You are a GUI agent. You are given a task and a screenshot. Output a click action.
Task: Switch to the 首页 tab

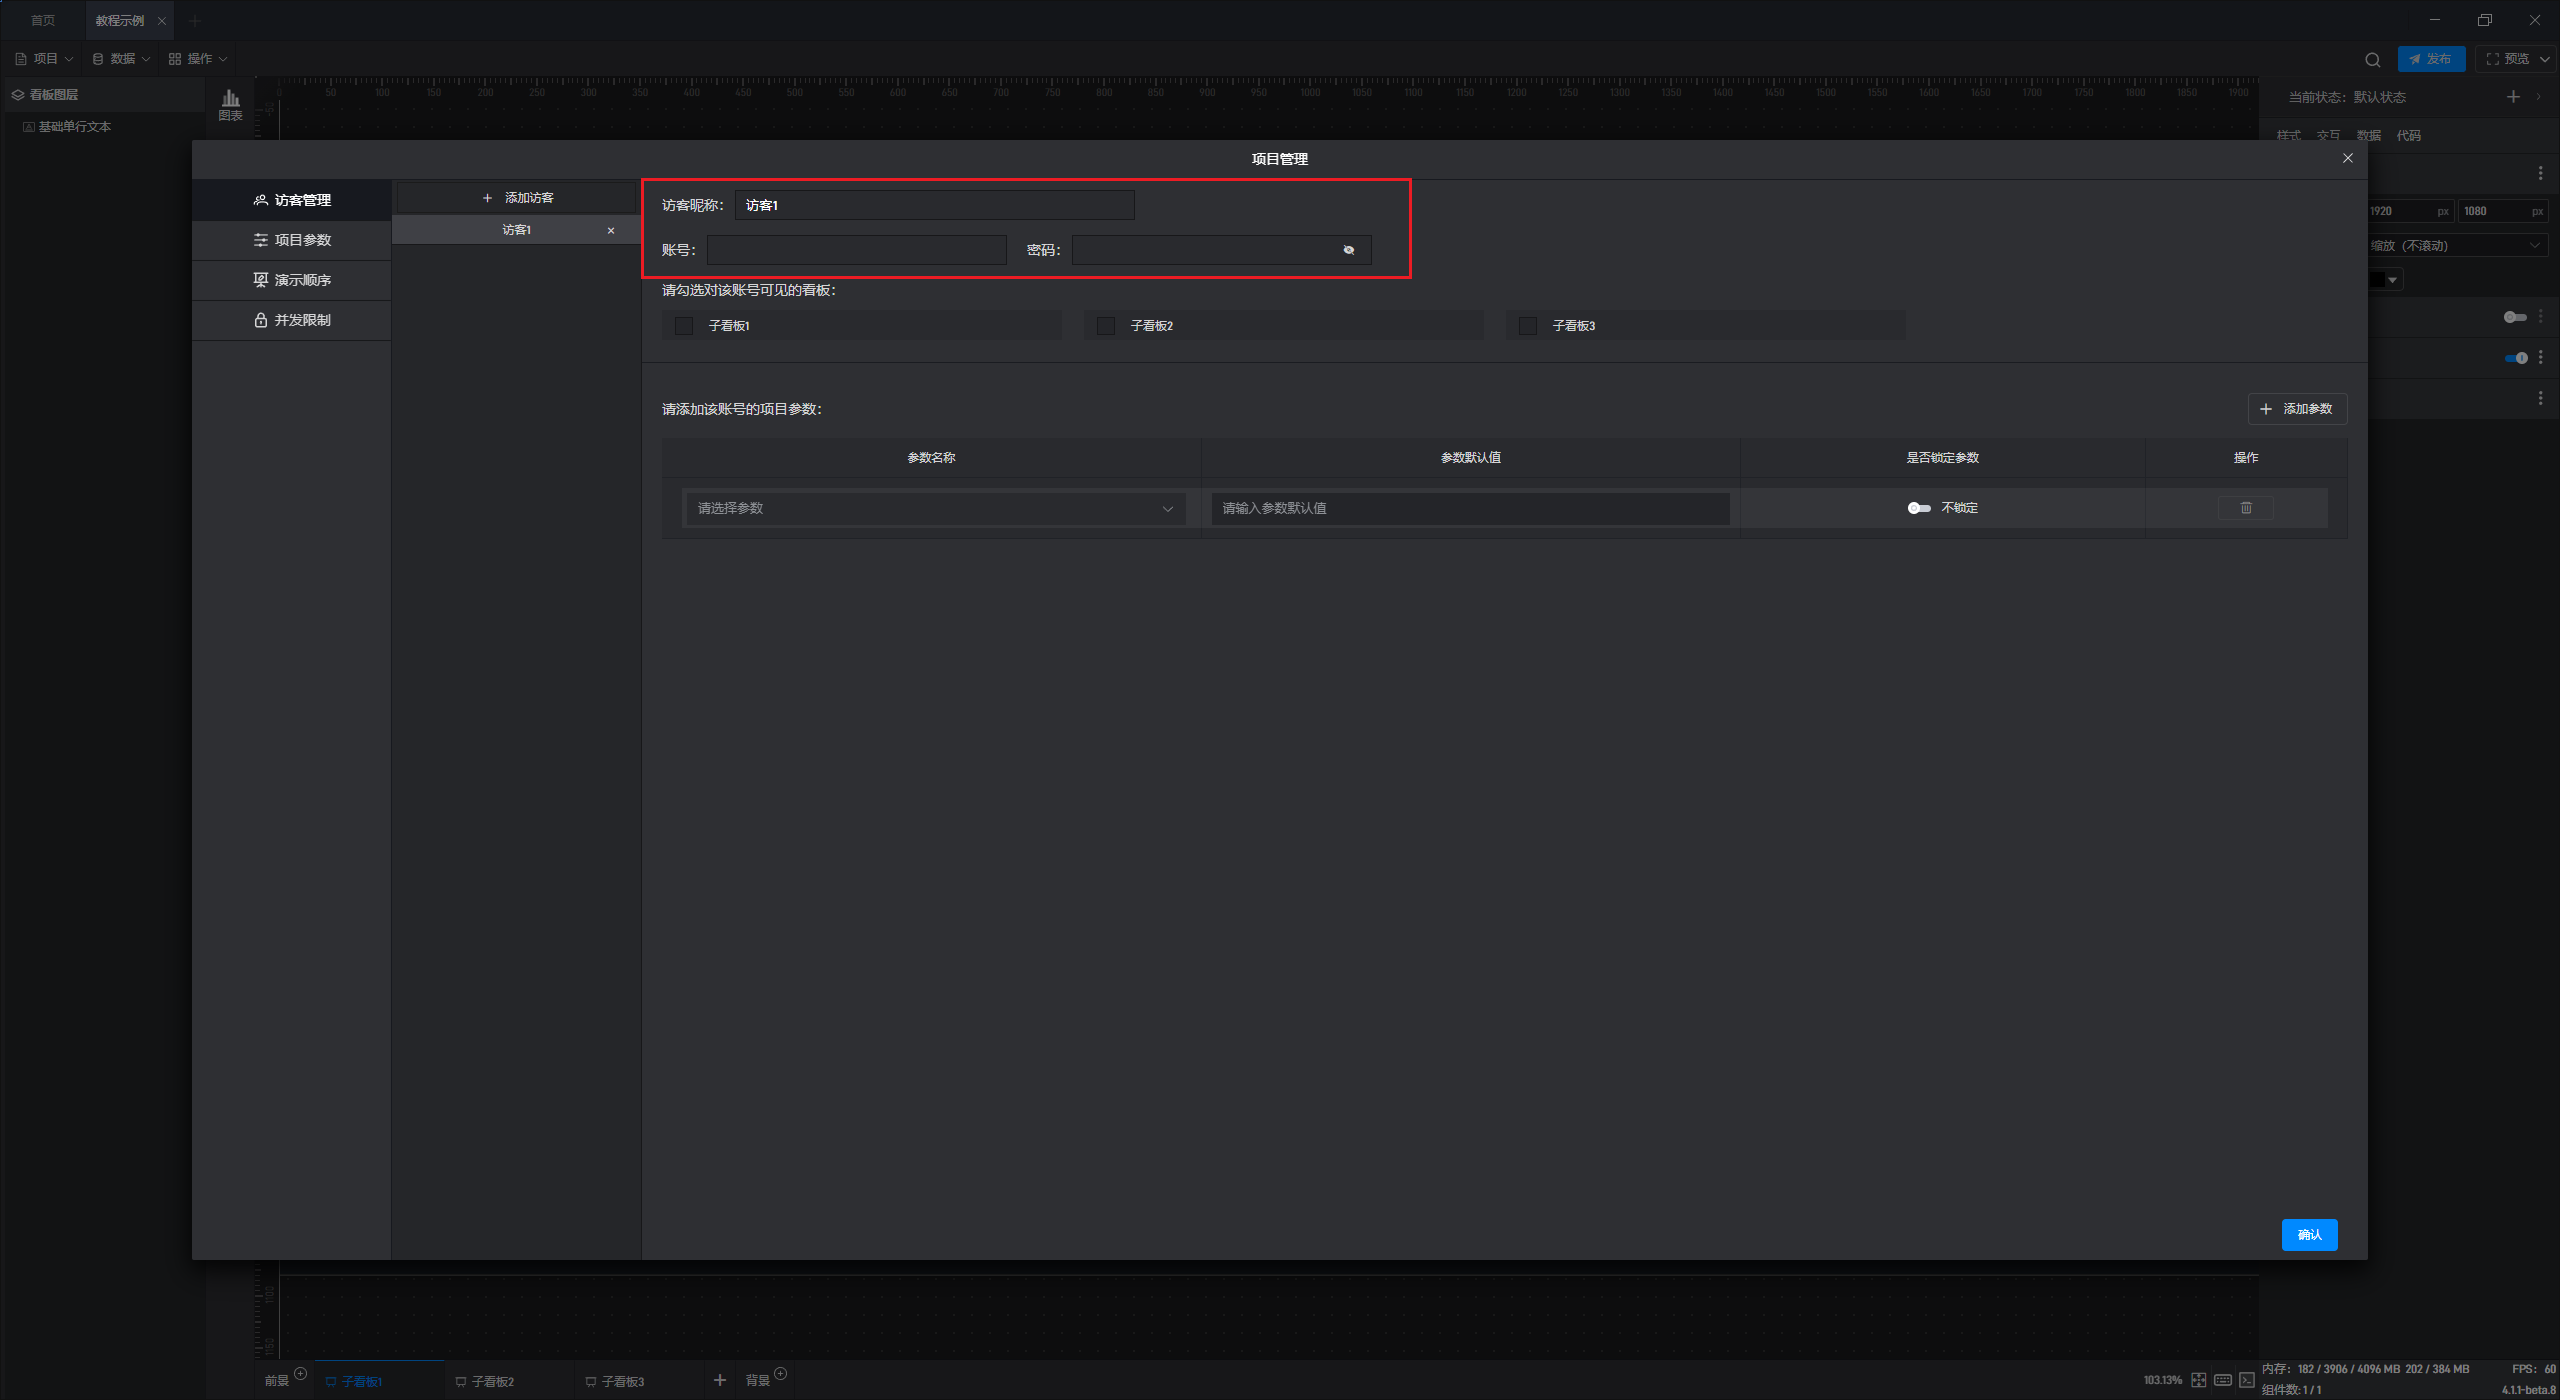(43, 20)
